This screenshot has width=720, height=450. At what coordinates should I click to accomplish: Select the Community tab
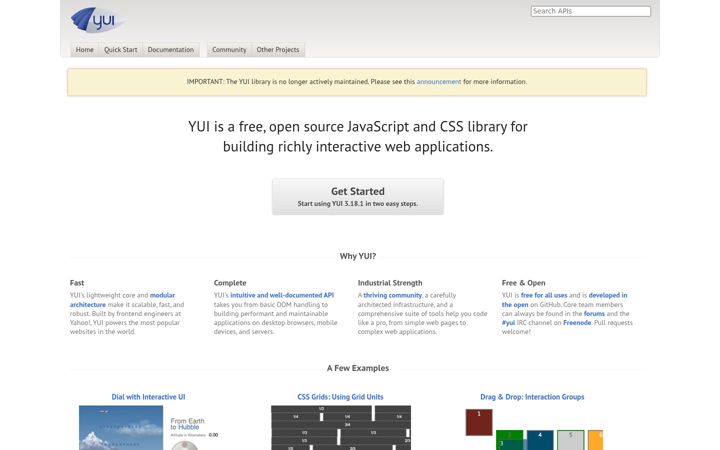(x=229, y=50)
